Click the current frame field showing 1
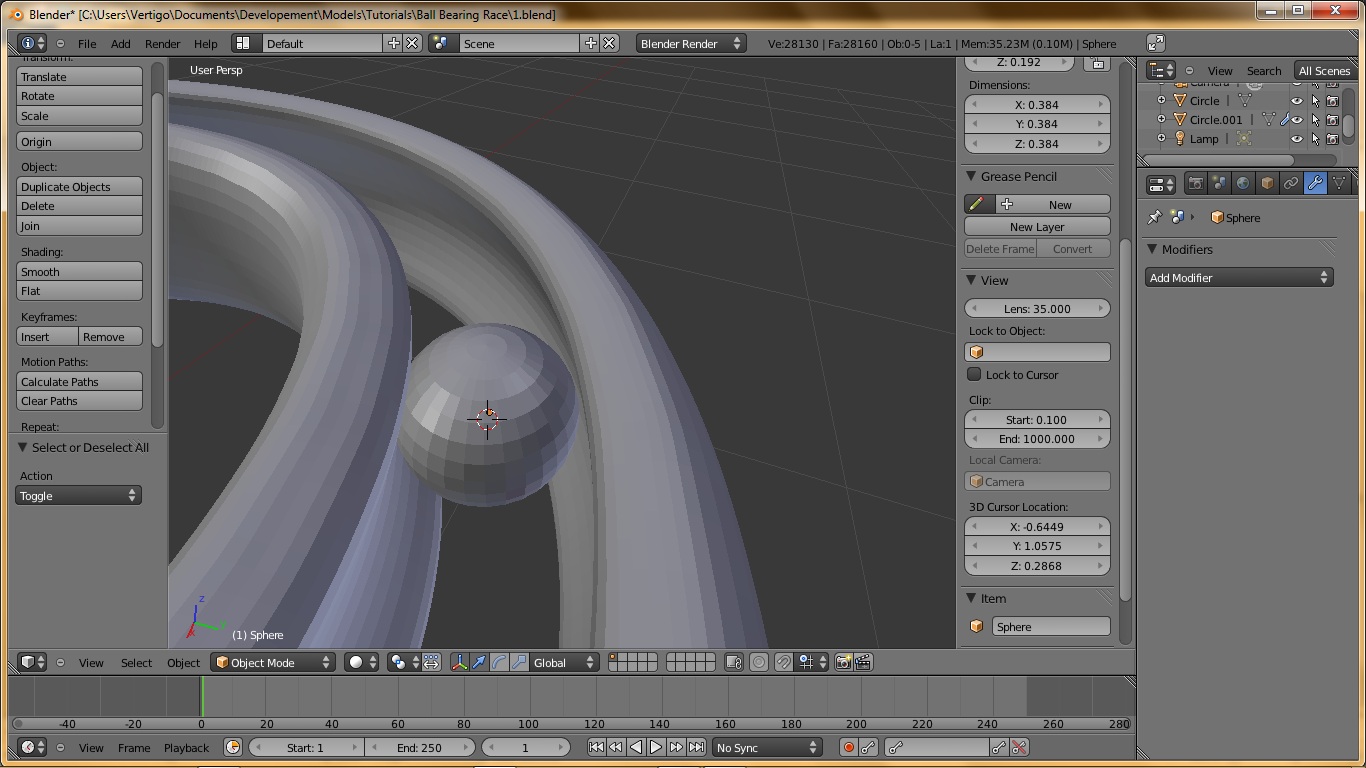Screen dimensions: 1366x768 coord(525,747)
